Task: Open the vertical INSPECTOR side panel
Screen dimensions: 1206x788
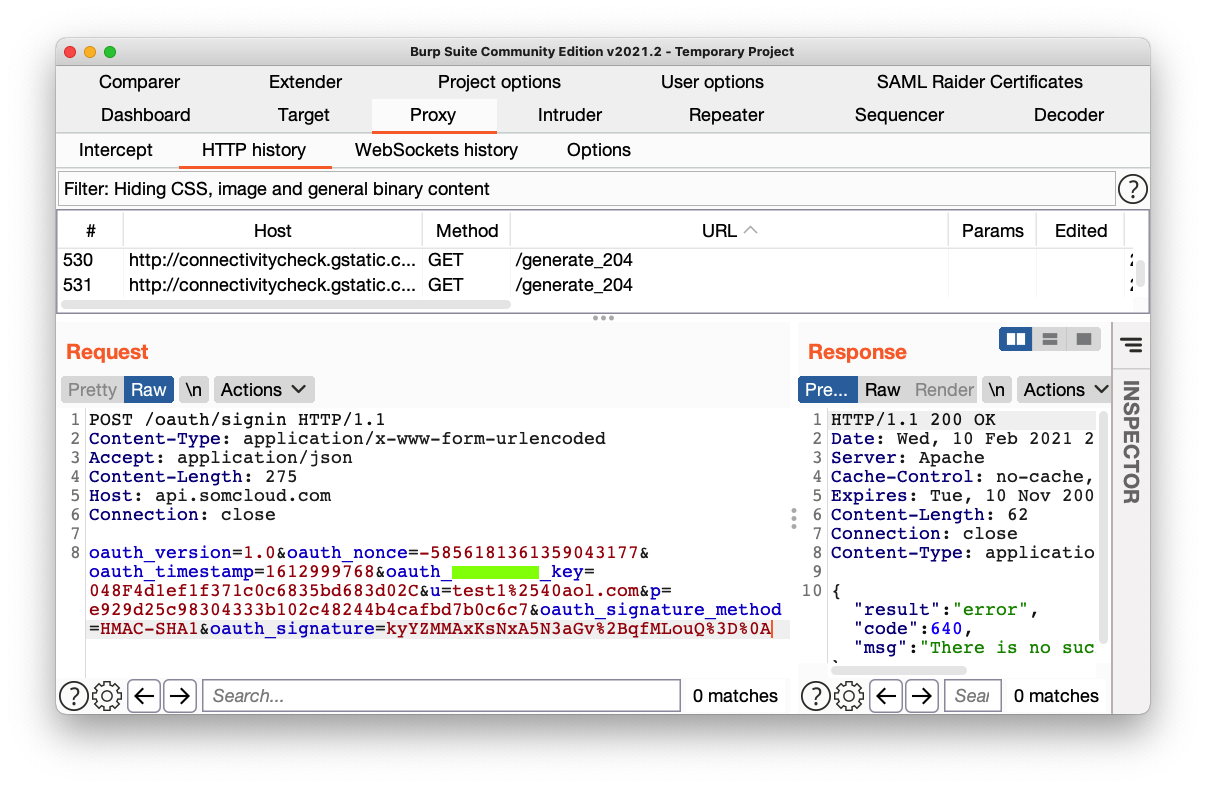Action: 1131,441
